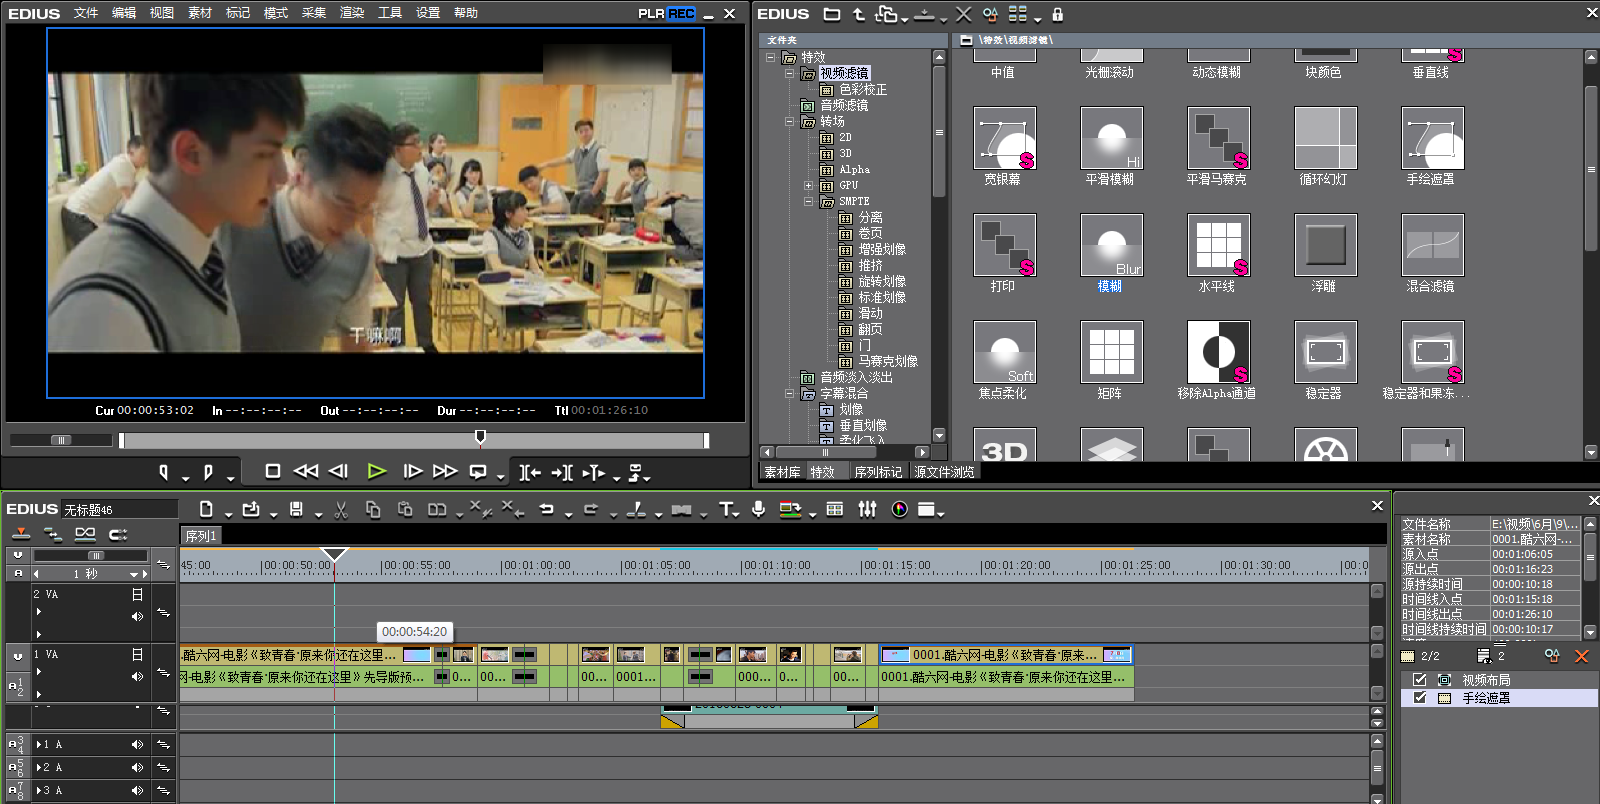Open the timeline scale dropdown showing 1 秒
Image resolution: width=1600 pixels, height=804 pixels.
click(134, 574)
